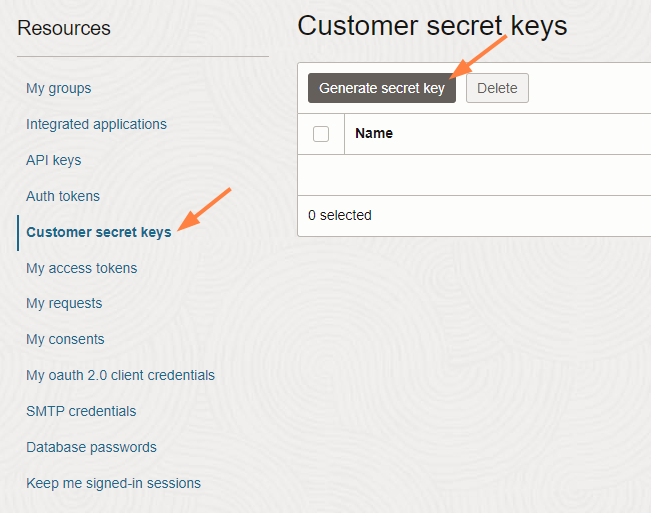651x513 pixels.
Task: Click the Name column header
Action: pyautogui.click(x=374, y=133)
